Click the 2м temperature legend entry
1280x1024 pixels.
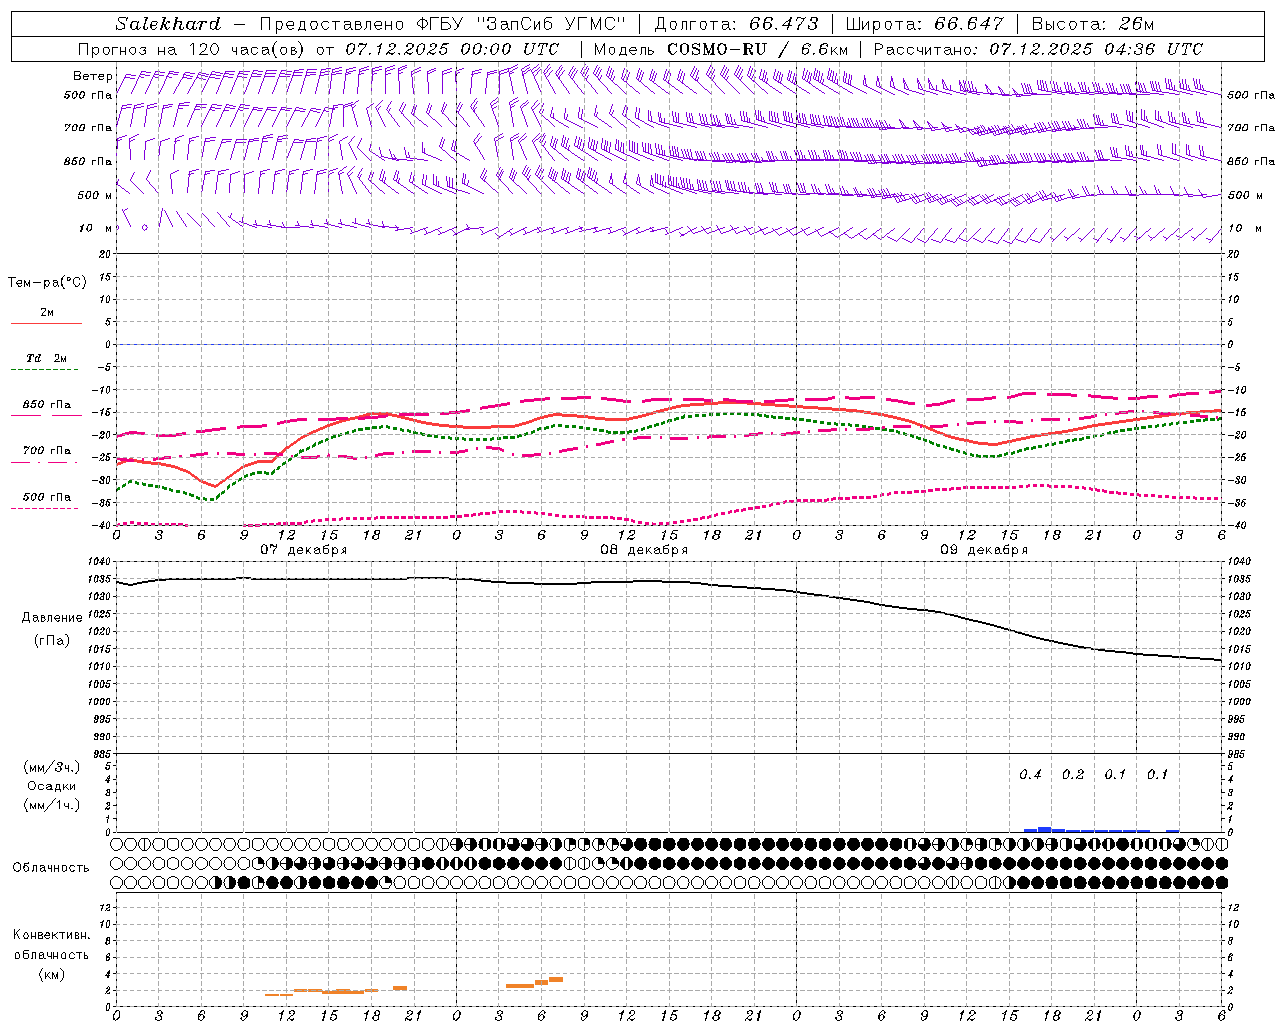tap(47, 313)
